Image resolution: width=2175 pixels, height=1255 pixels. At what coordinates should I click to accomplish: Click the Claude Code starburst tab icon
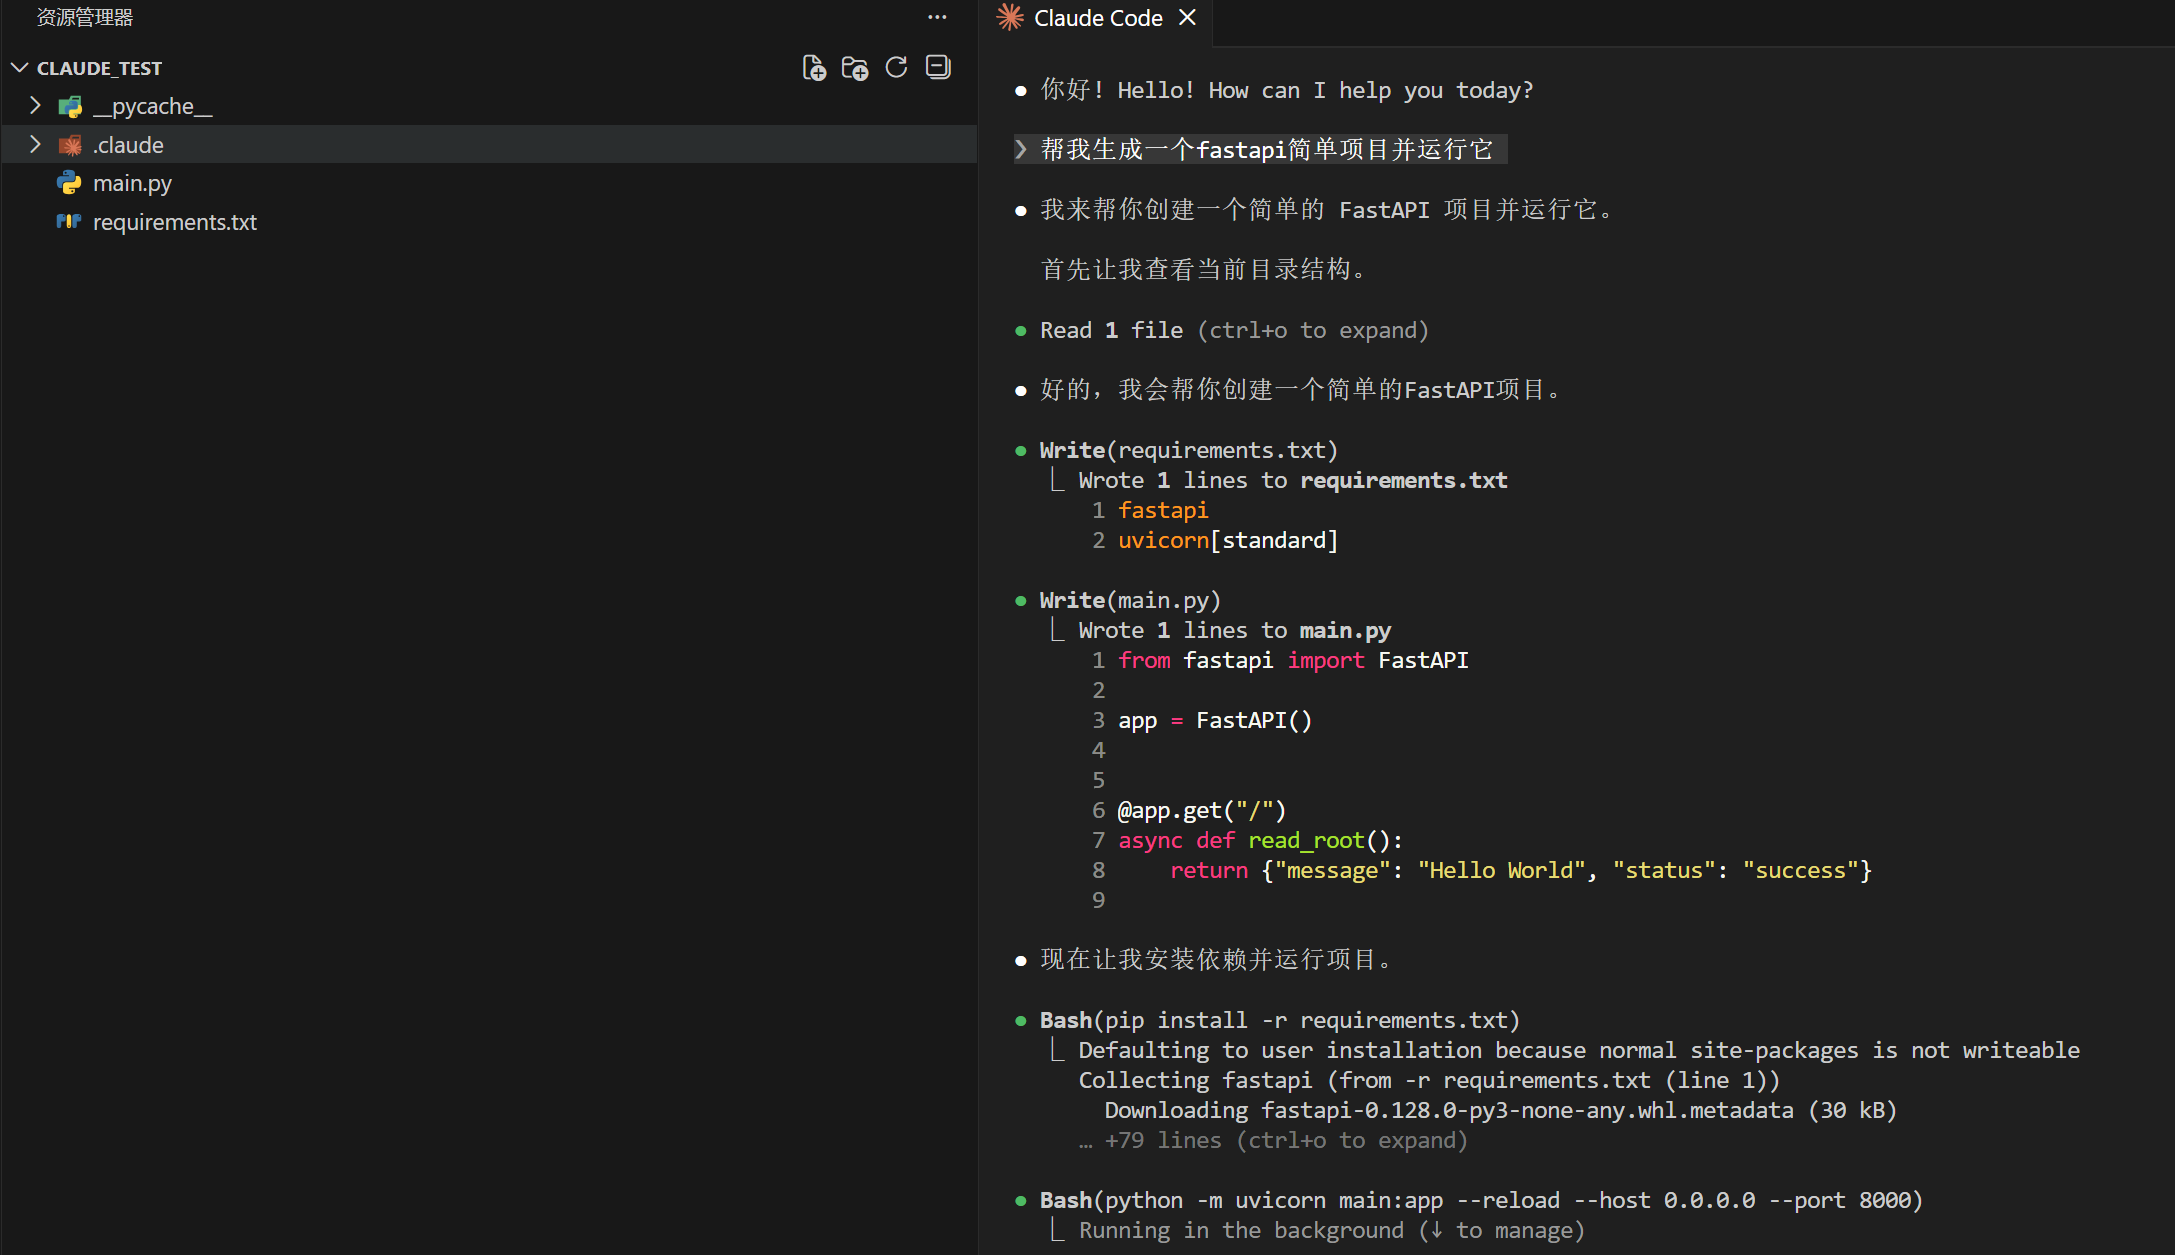tap(1010, 18)
